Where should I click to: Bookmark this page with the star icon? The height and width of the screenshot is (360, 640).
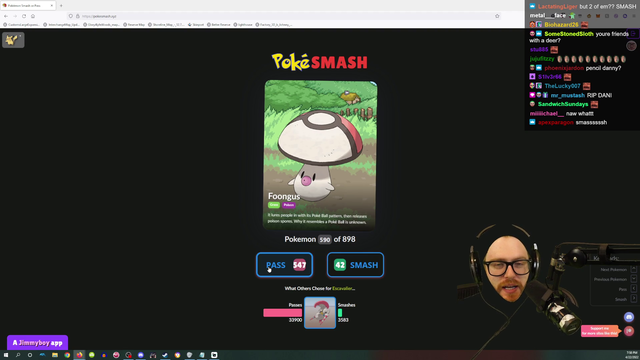click(x=497, y=16)
